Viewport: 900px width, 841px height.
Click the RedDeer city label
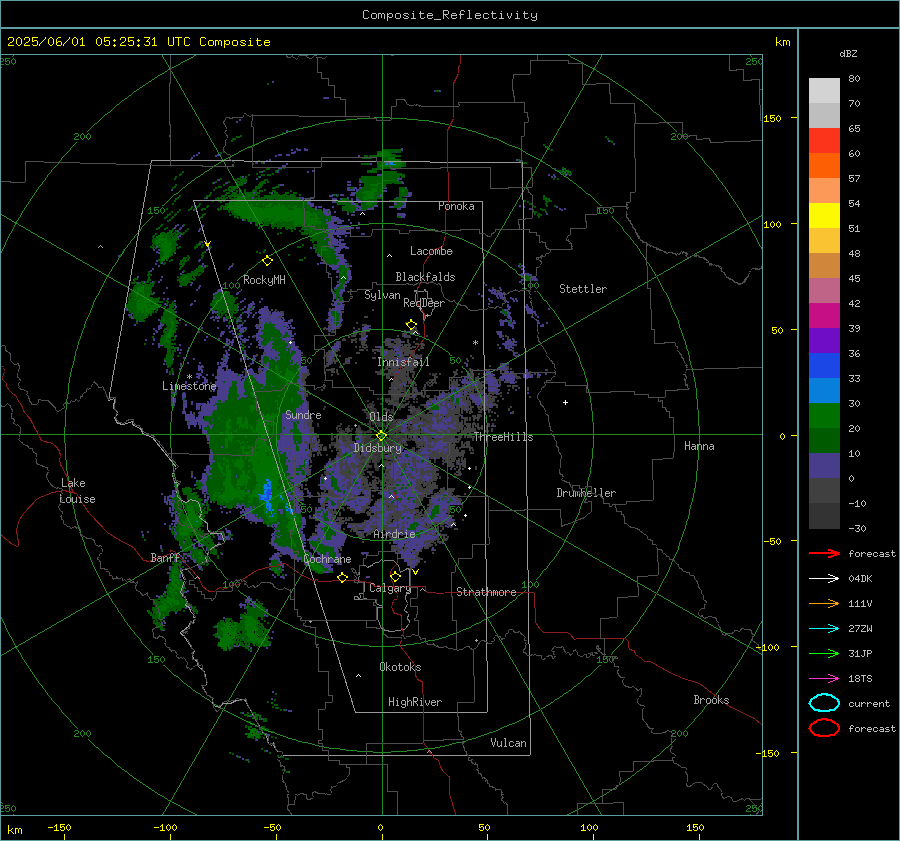(x=424, y=303)
